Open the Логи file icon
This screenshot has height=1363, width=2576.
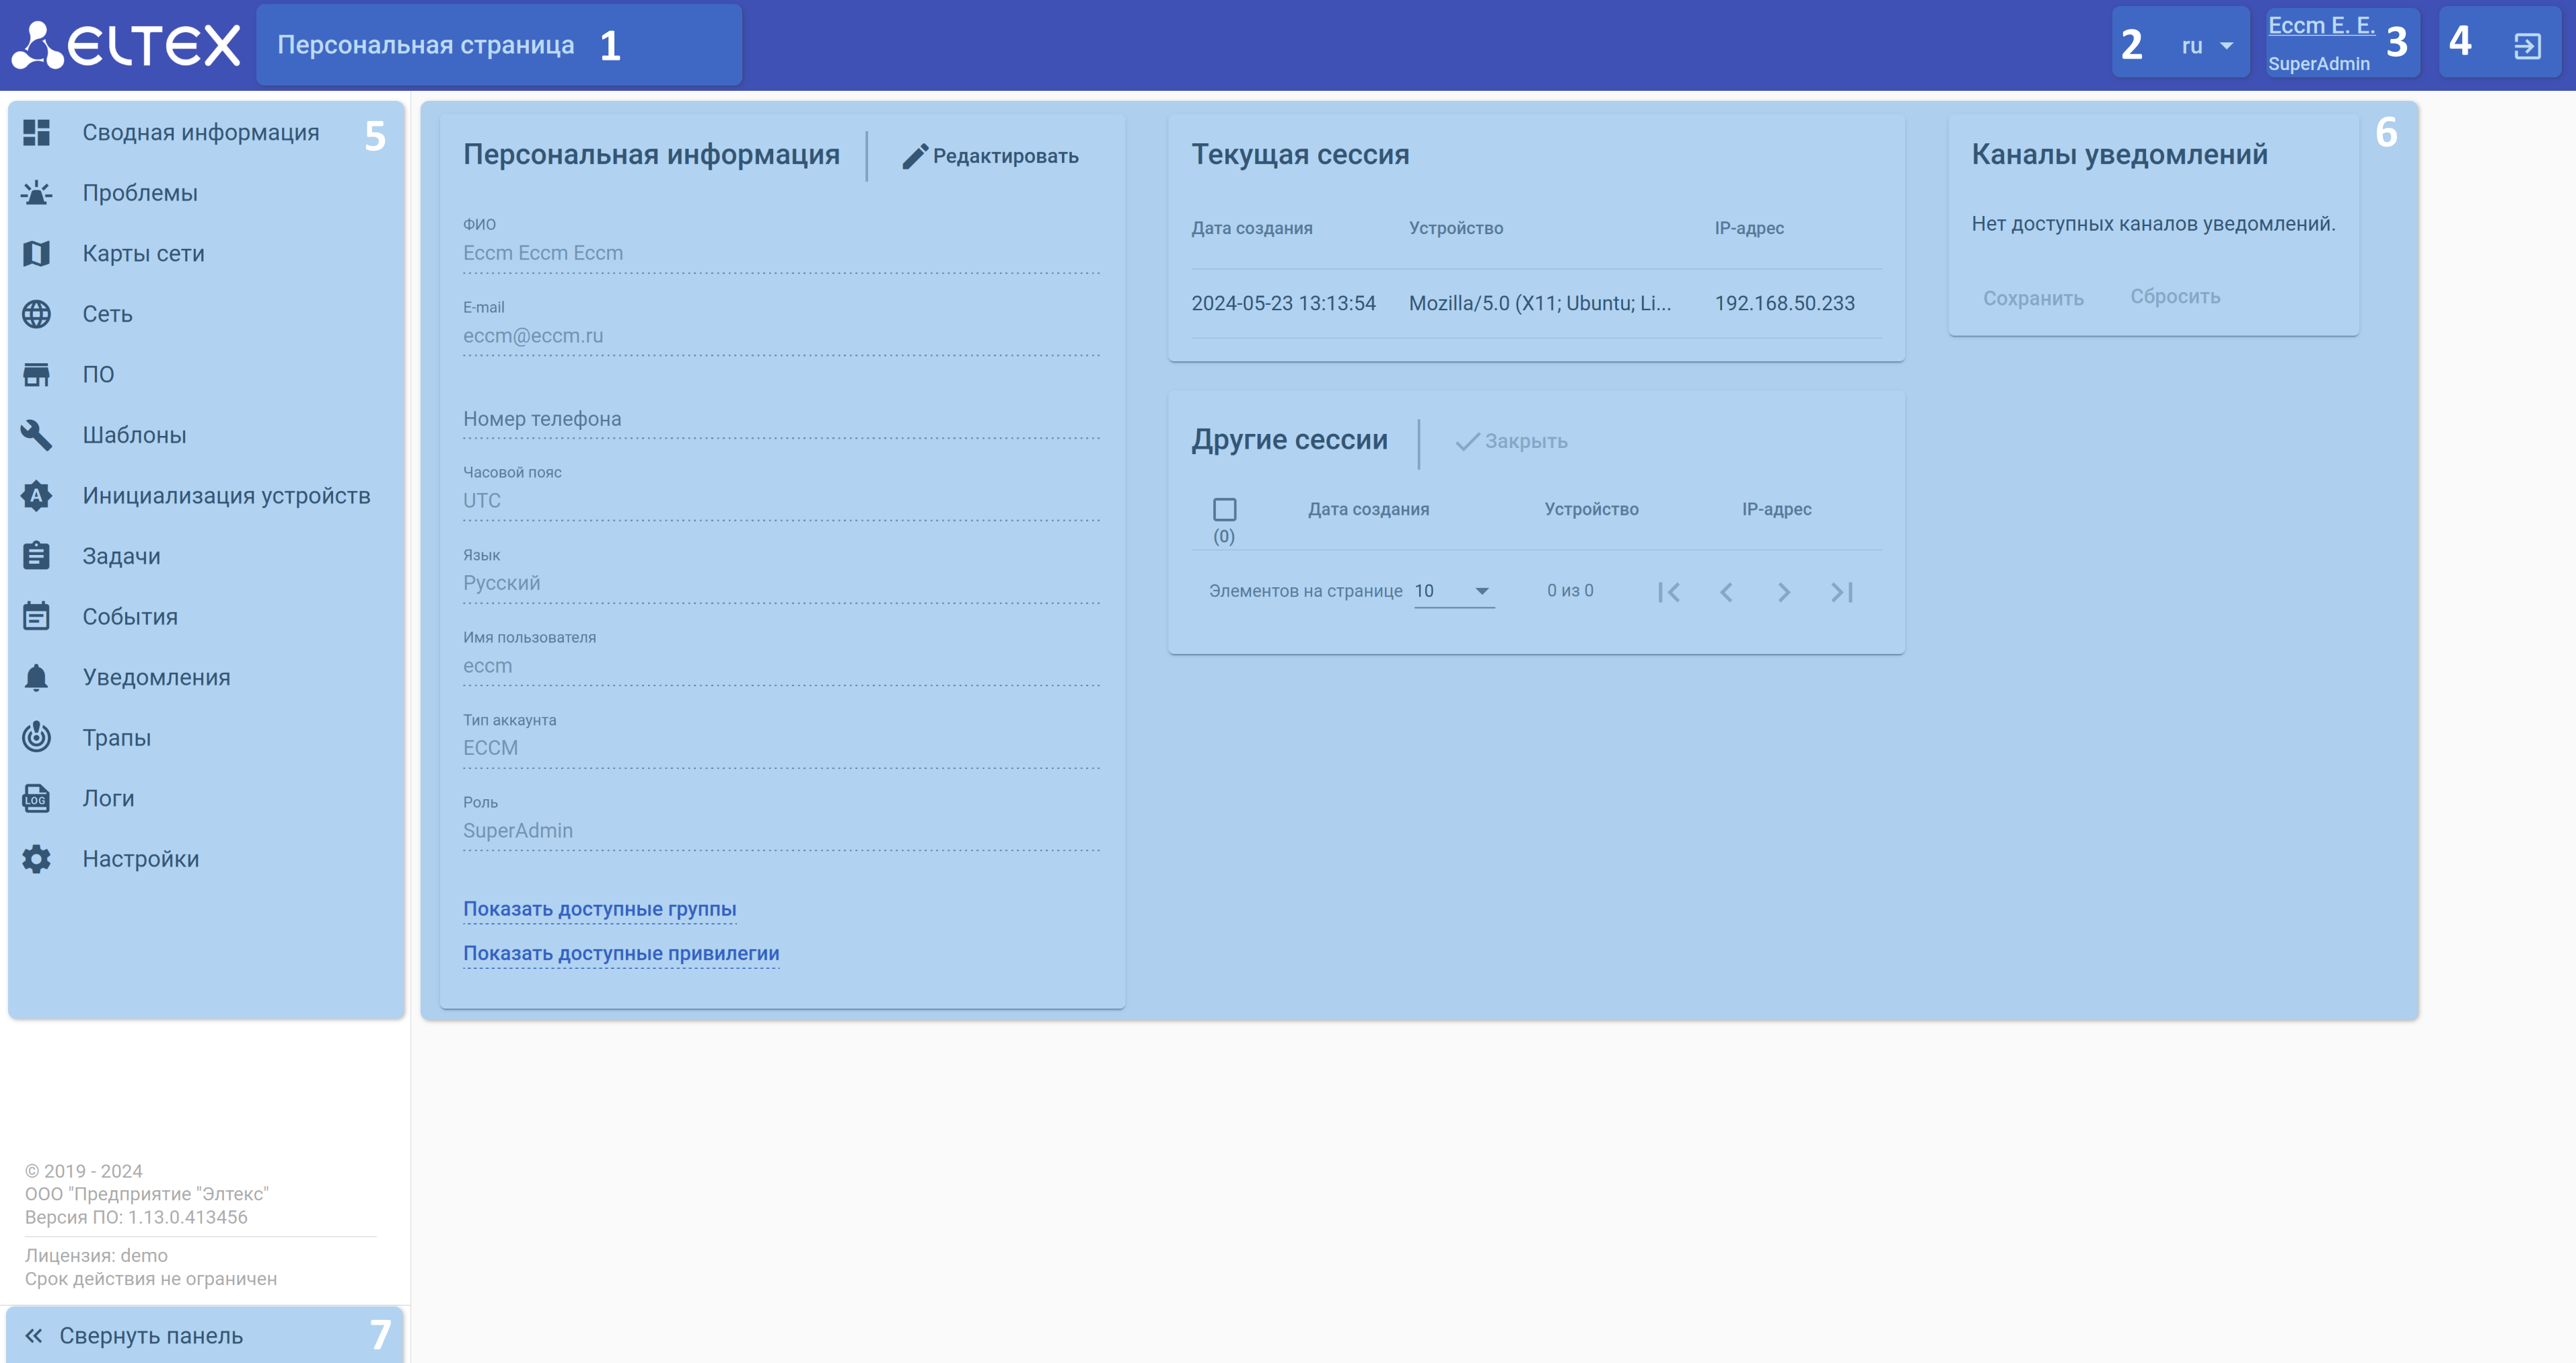(x=36, y=798)
